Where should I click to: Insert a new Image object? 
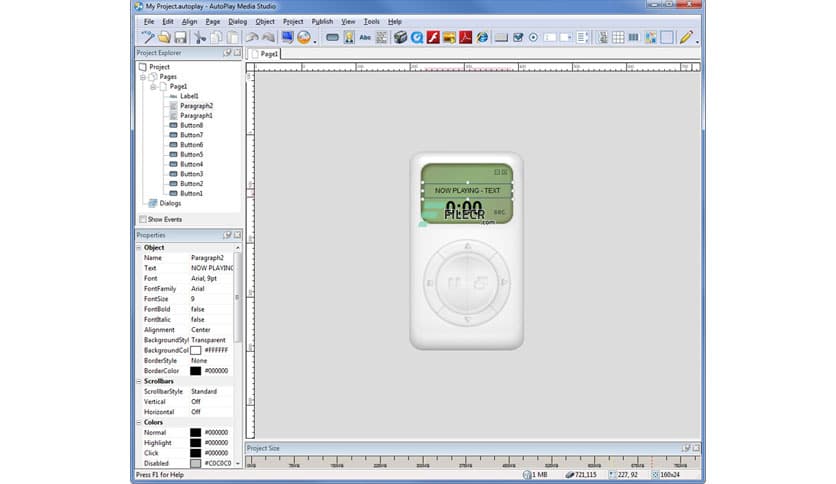(349, 37)
